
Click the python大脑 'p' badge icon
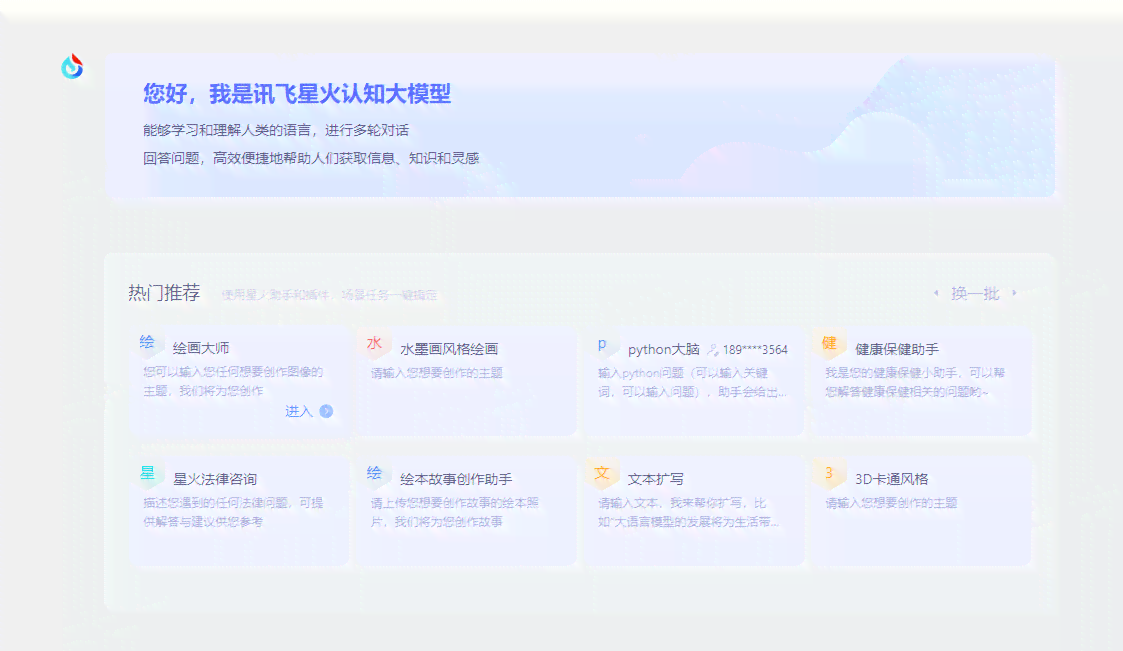coord(602,344)
